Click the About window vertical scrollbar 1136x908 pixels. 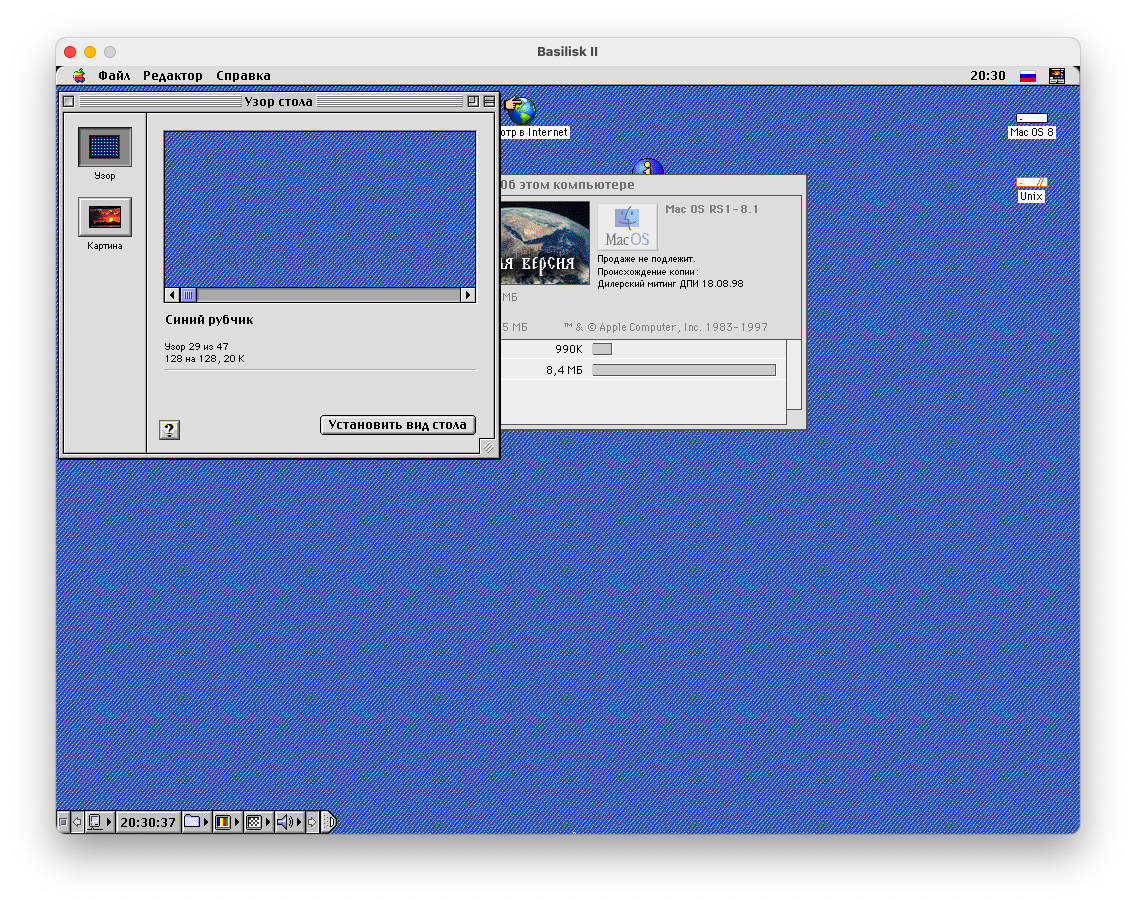(x=794, y=375)
